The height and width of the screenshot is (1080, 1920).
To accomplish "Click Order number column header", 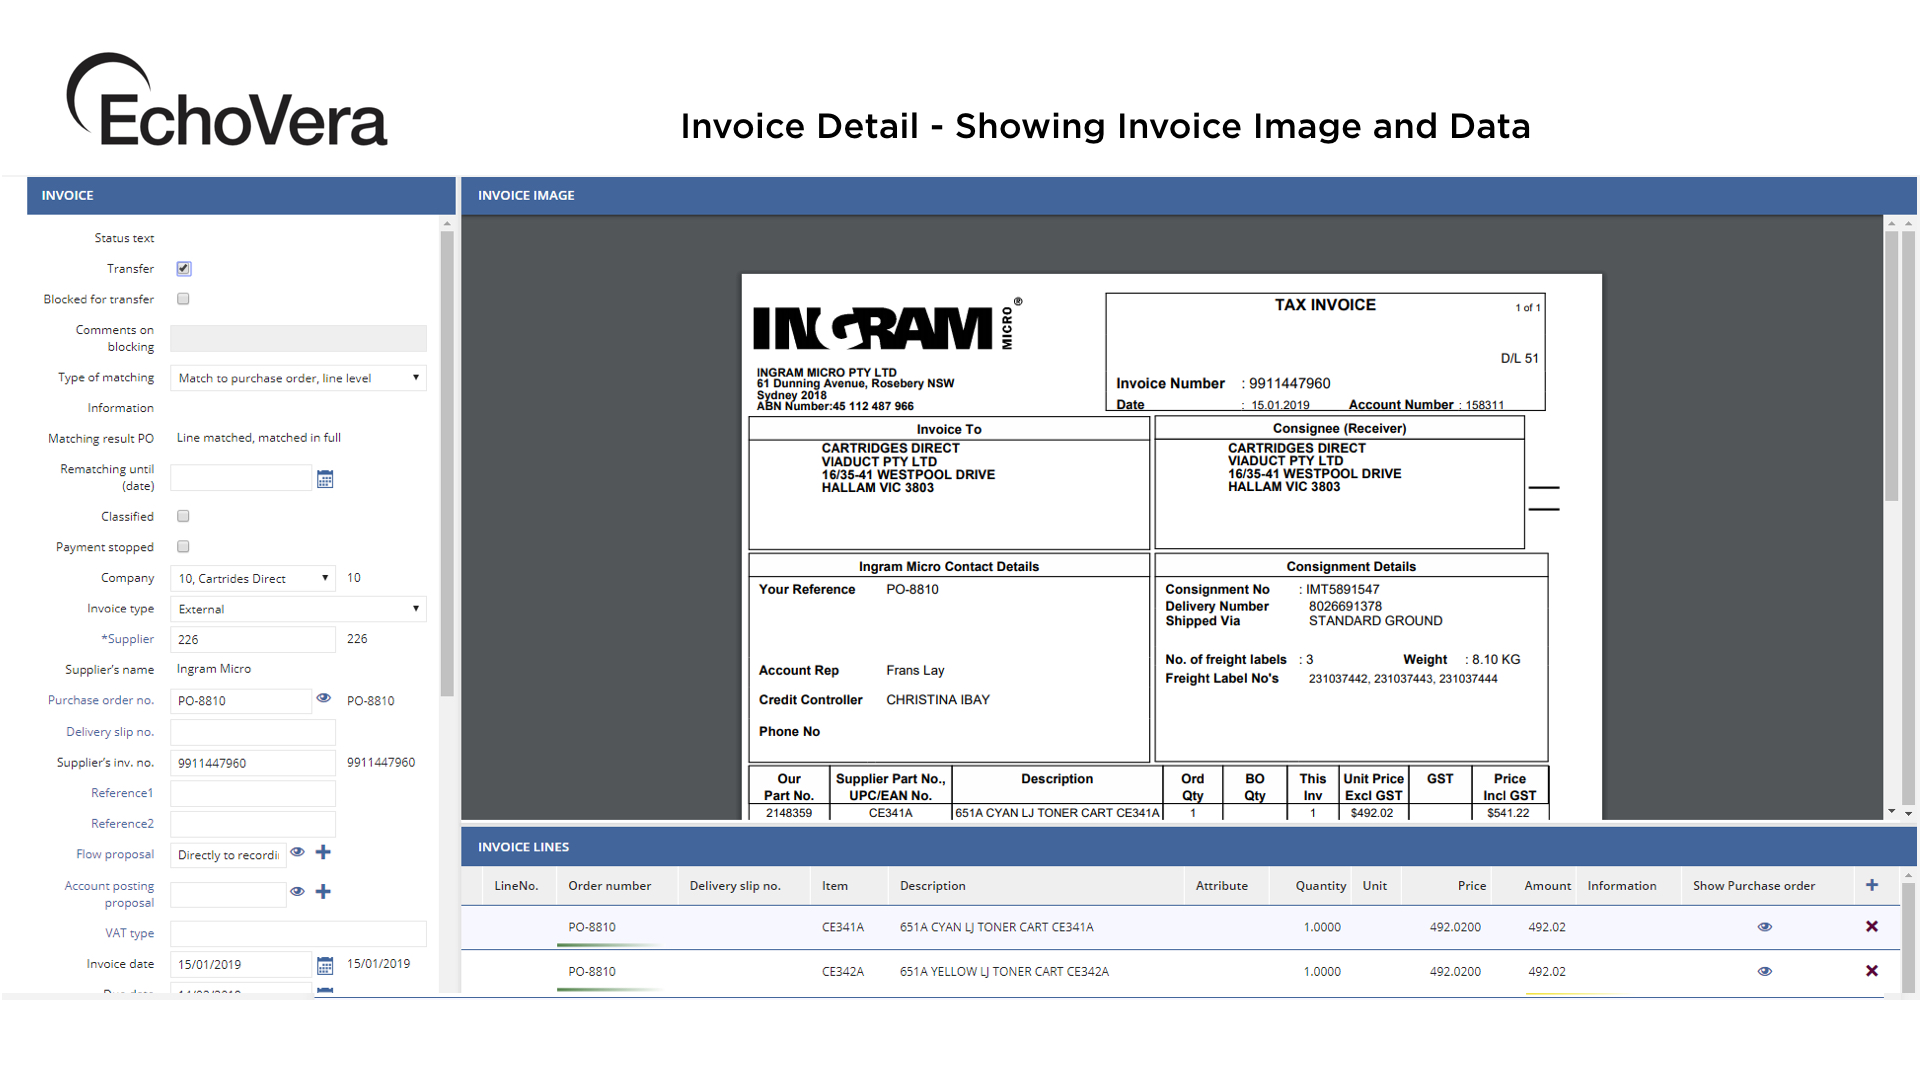I will click(609, 886).
